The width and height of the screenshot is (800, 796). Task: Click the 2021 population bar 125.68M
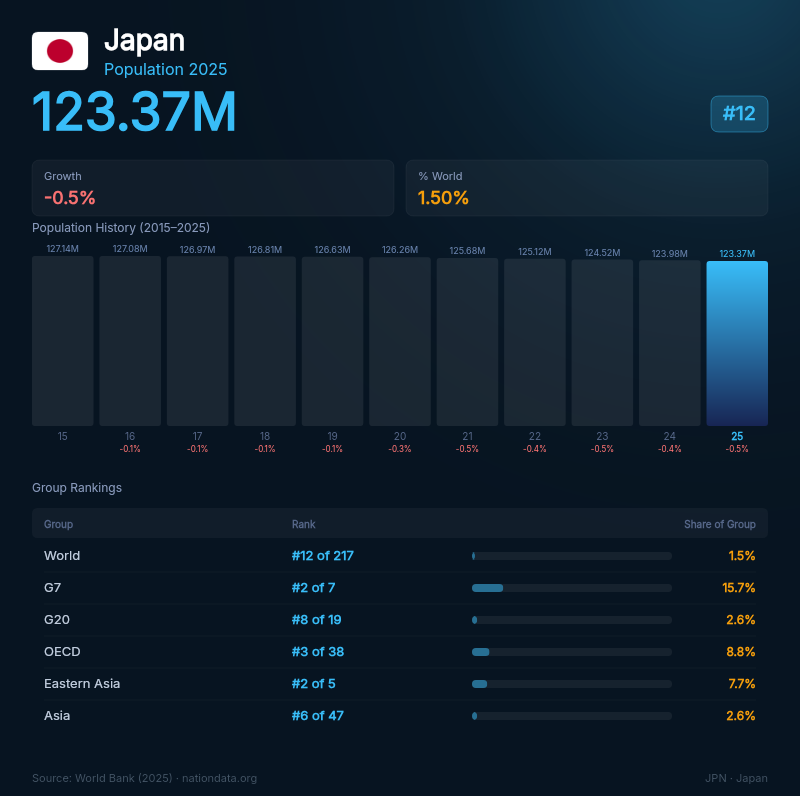467,342
